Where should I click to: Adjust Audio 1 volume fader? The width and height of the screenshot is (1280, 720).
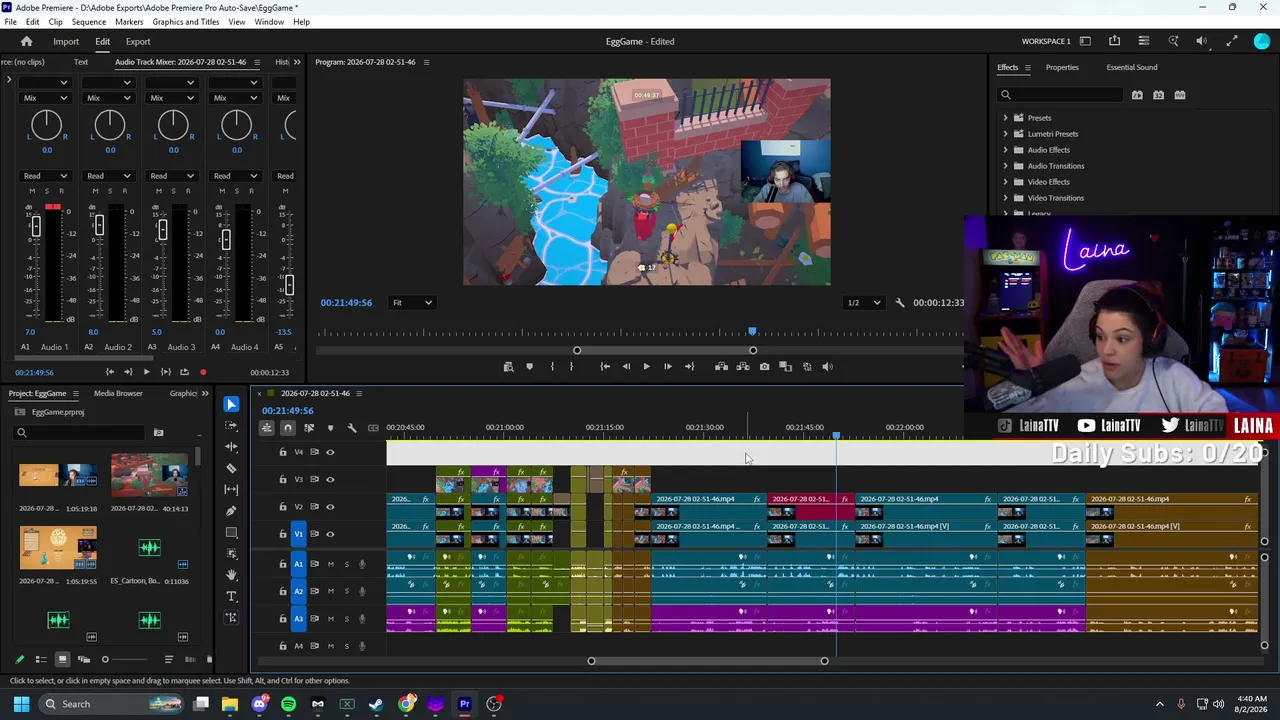35,227
